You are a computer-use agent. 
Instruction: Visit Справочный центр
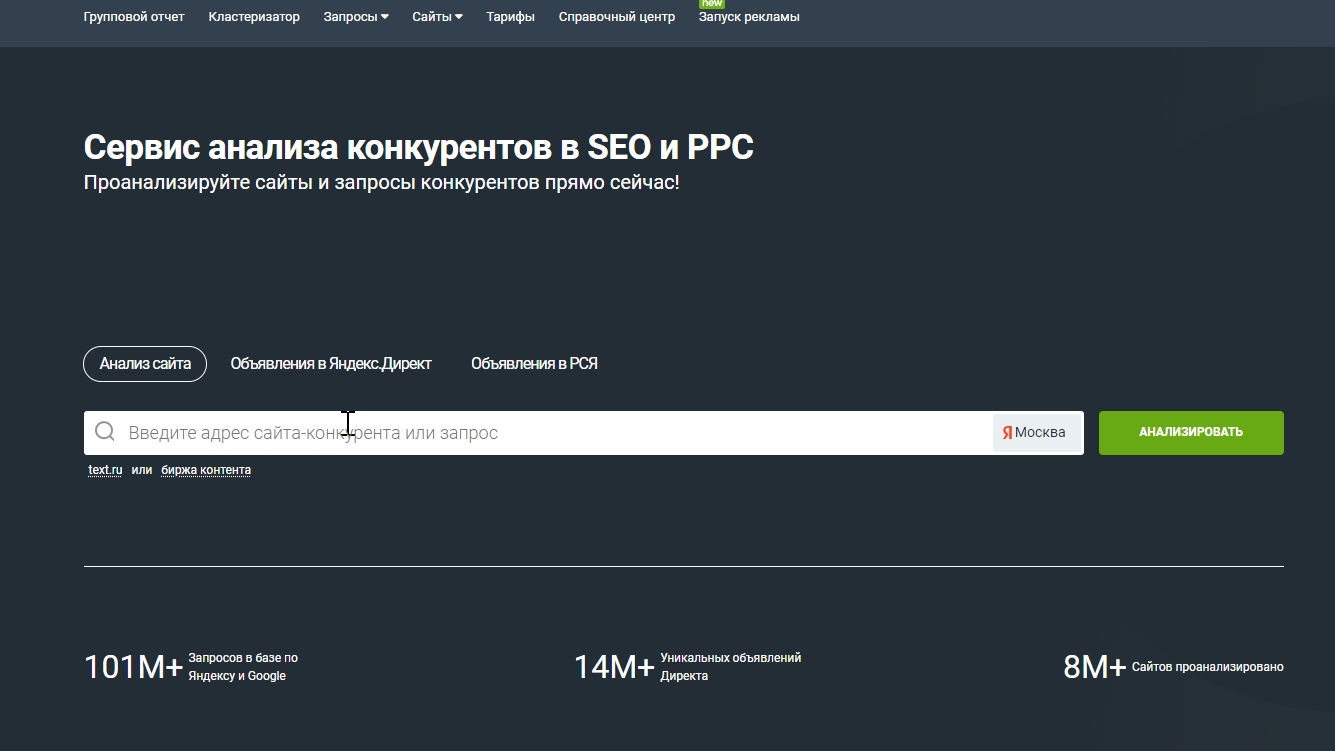[617, 17]
